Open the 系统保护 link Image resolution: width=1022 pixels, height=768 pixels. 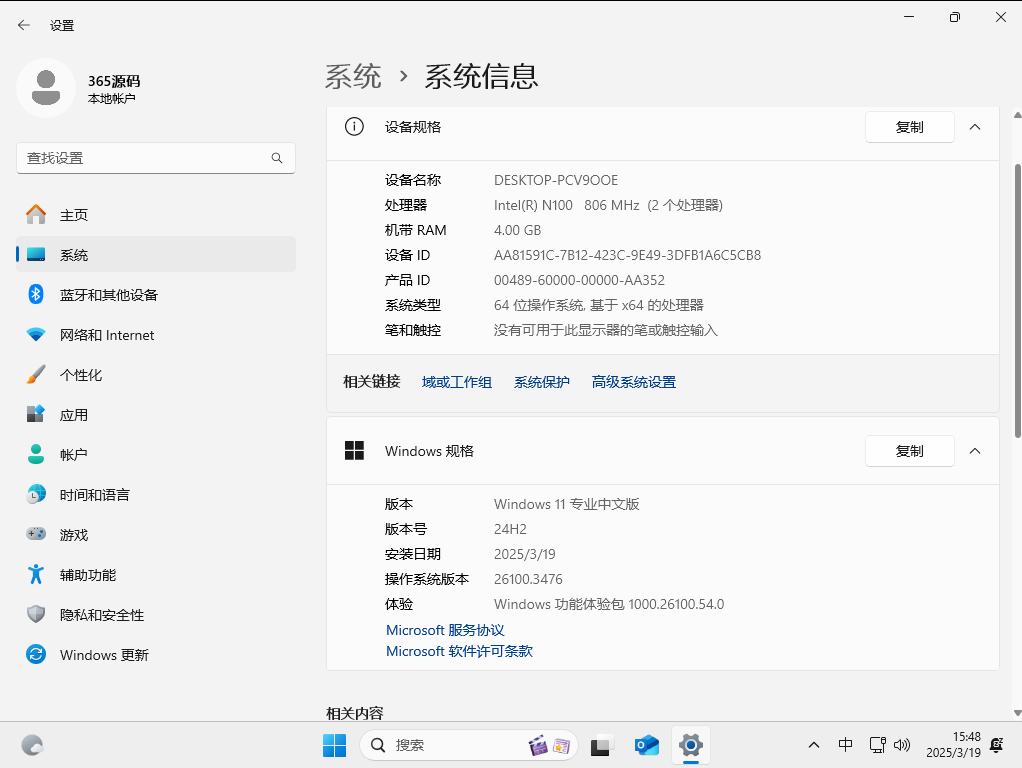tap(542, 382)
